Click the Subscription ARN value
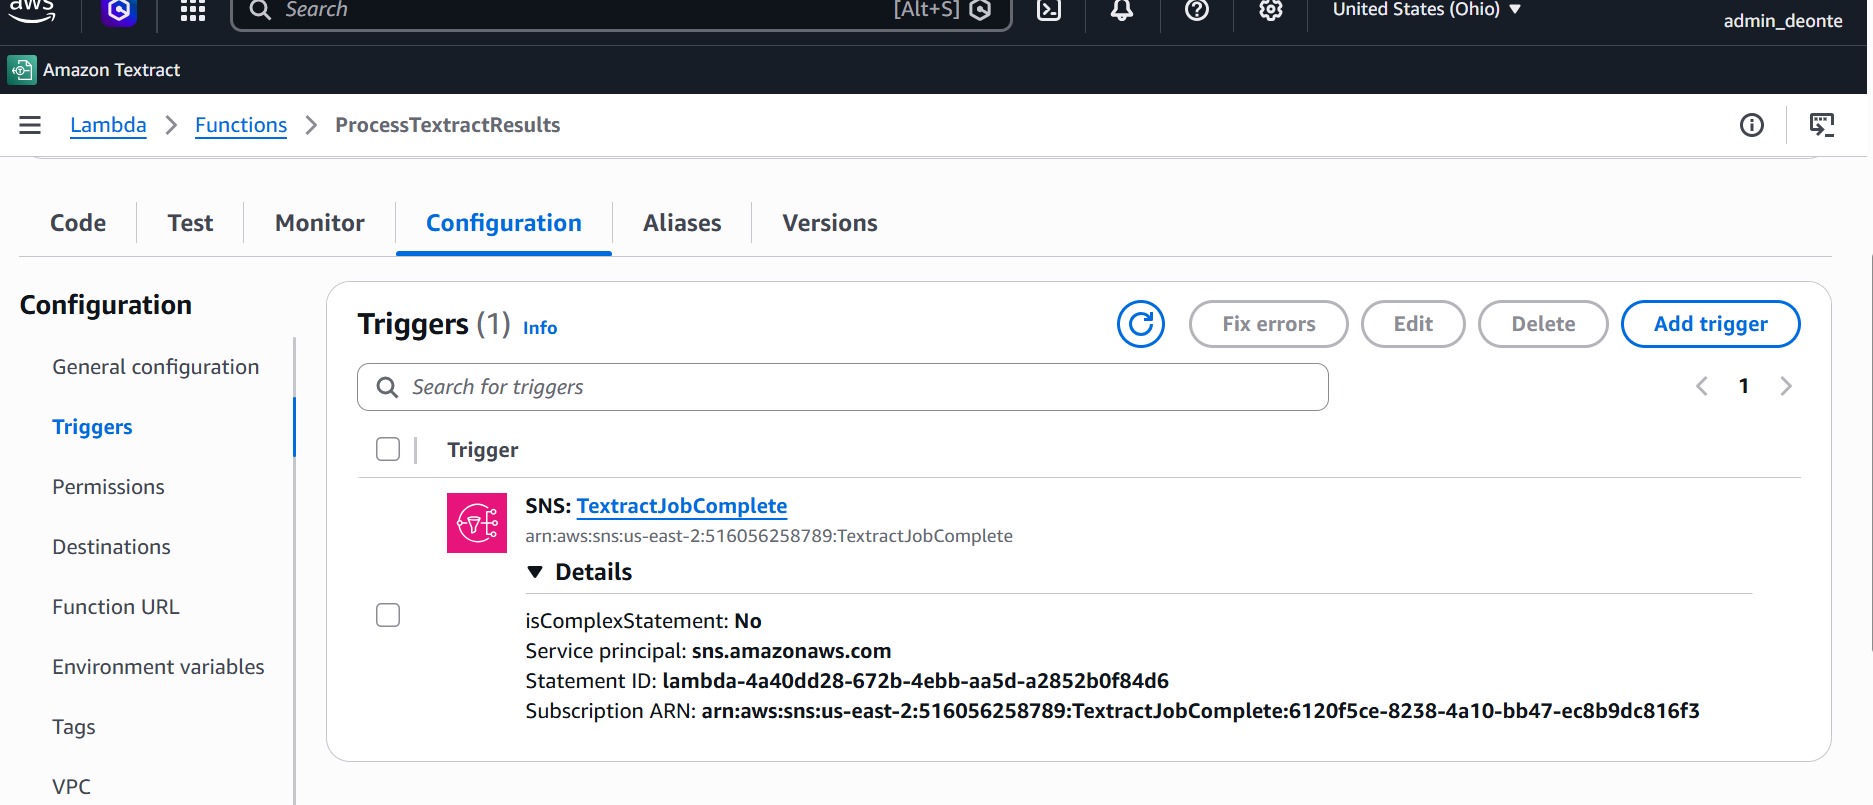 click(1201, 711)
